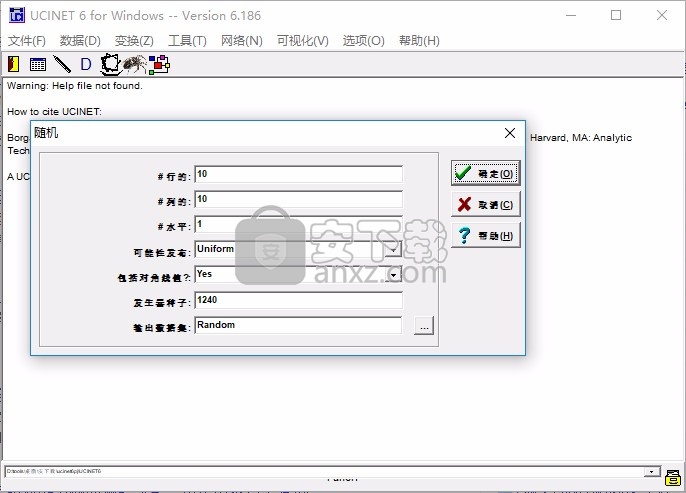This screenshot has width=686, height=493.
Task: Click the output dataset field Random
Action: click(x=298, y=325)
